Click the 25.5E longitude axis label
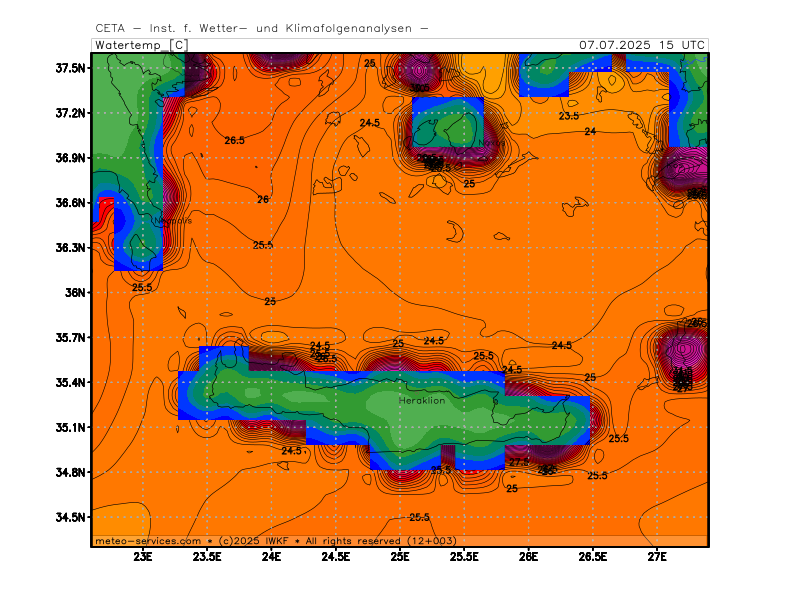This screenshot has width=800, height=600. (x=464, y=557)
